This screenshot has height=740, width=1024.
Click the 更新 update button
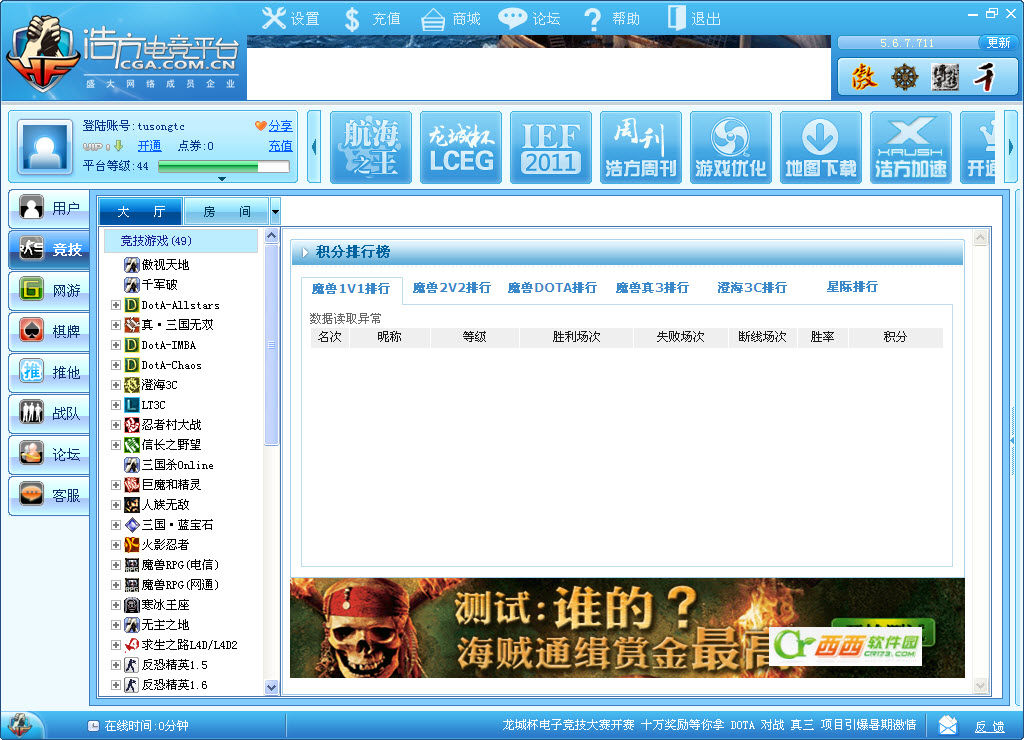tap(998, 42)
